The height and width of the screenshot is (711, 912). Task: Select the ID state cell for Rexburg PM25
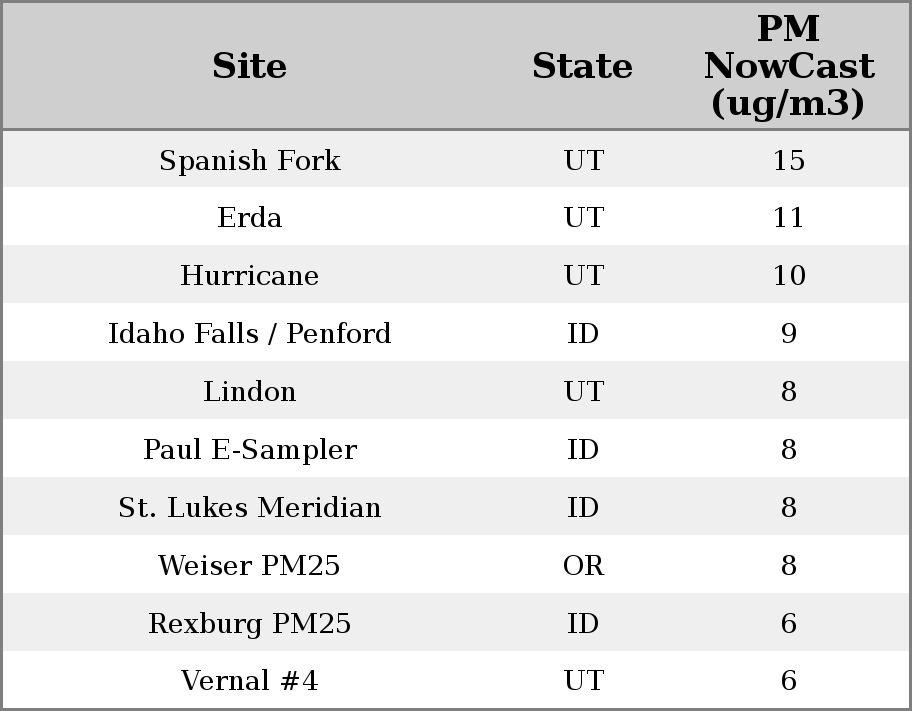(583, 624)
